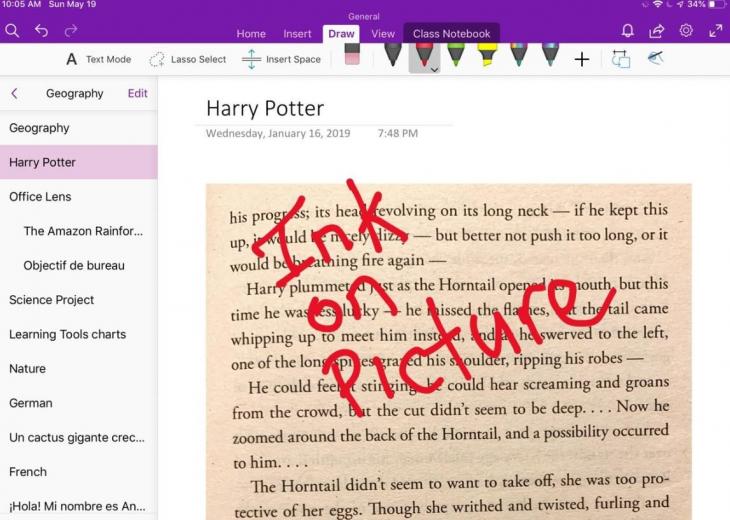Switch to Text Mode
Screen dimensions: 730x520
pos(98,59)
